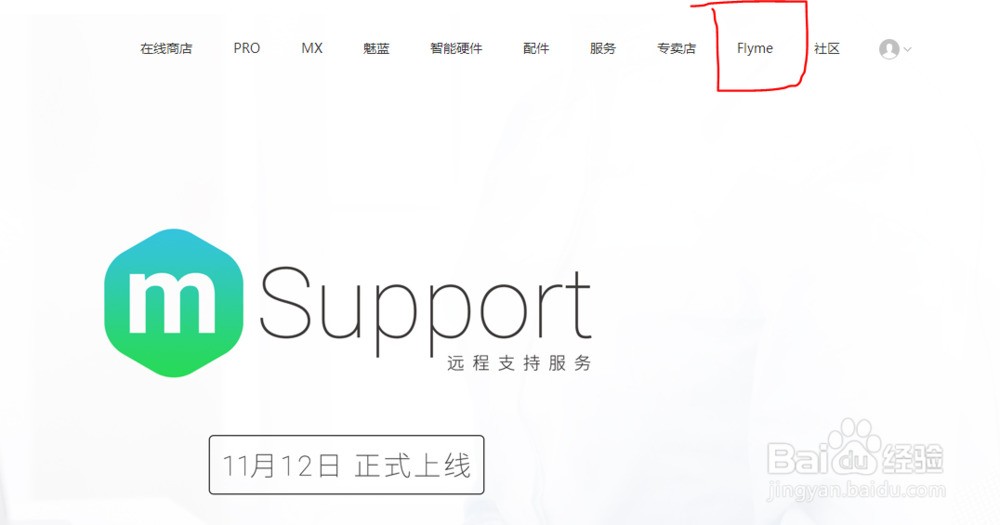This screenshot has height=525, width=1000.
Task: Go to the MX product page
Action: click(x=312, y=48)
